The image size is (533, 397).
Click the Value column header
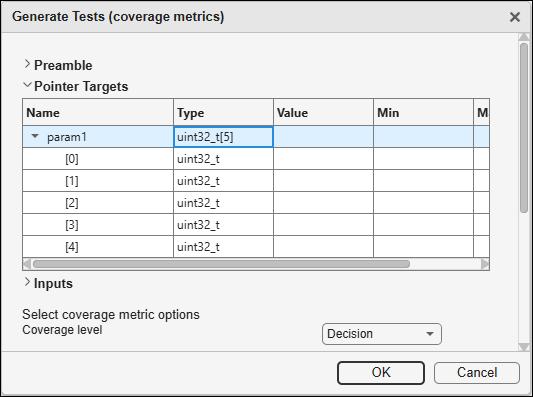click(x=323, y=113)
